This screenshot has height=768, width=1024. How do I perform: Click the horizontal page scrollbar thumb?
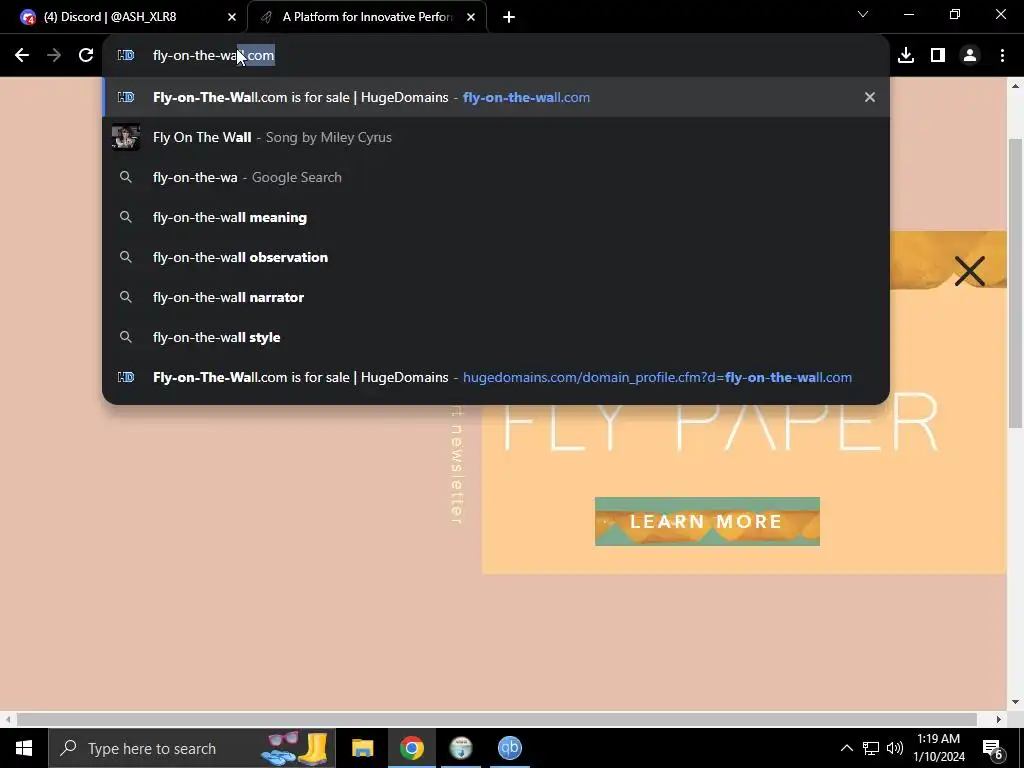click(x=497, y=719)
